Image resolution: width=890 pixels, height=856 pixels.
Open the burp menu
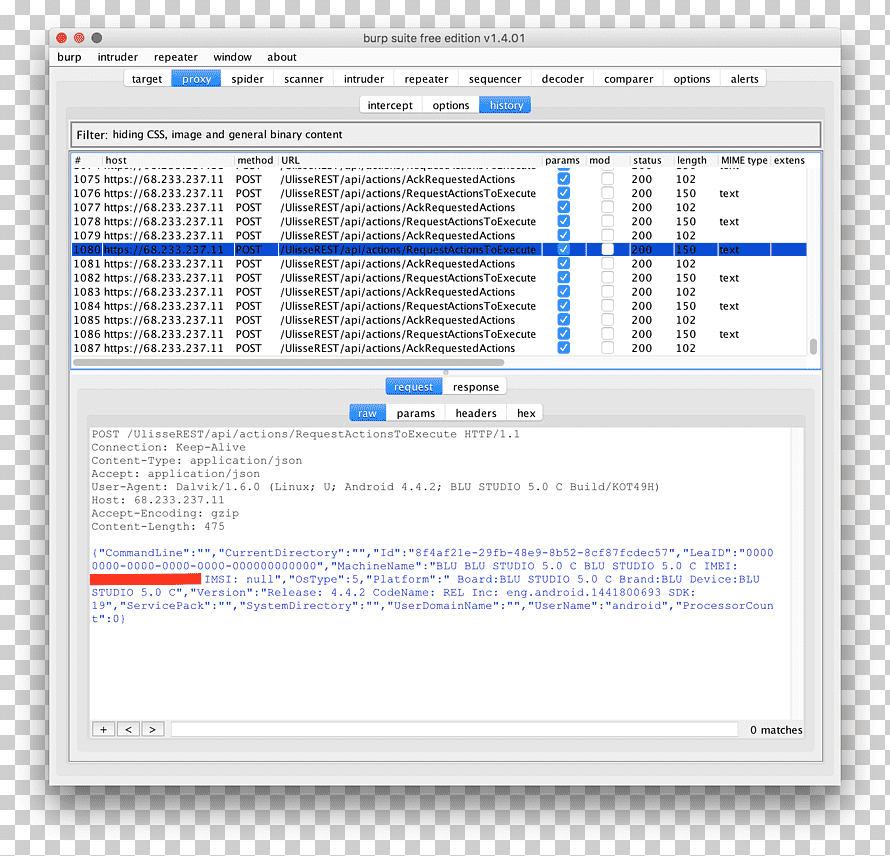[x=69, y=57]
